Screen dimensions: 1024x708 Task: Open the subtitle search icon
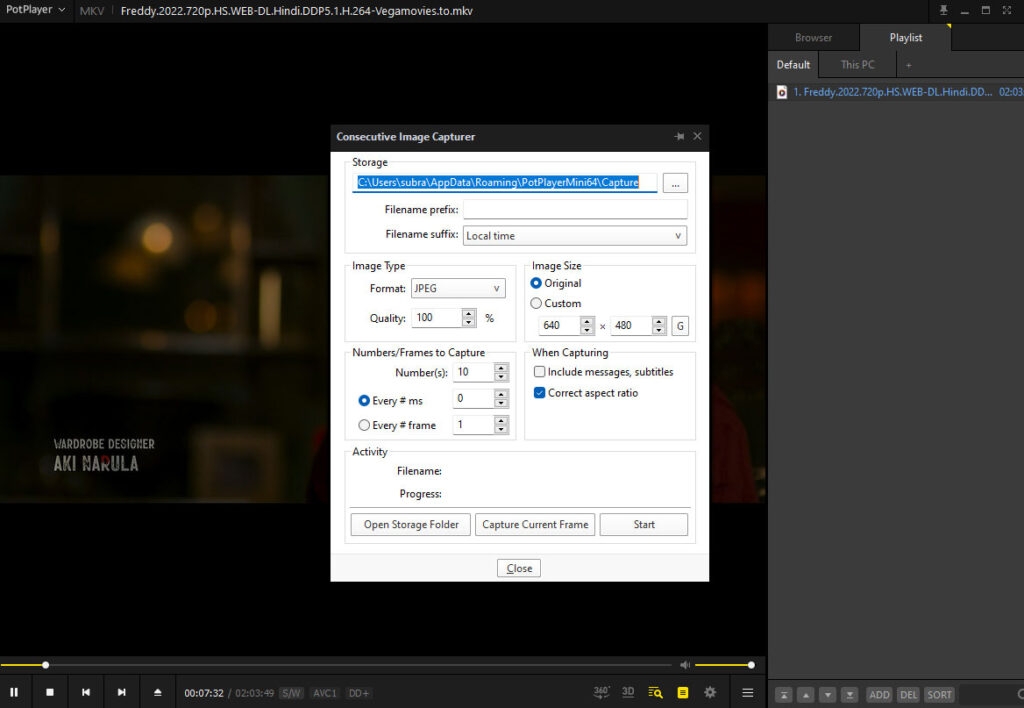click(655, 691)
